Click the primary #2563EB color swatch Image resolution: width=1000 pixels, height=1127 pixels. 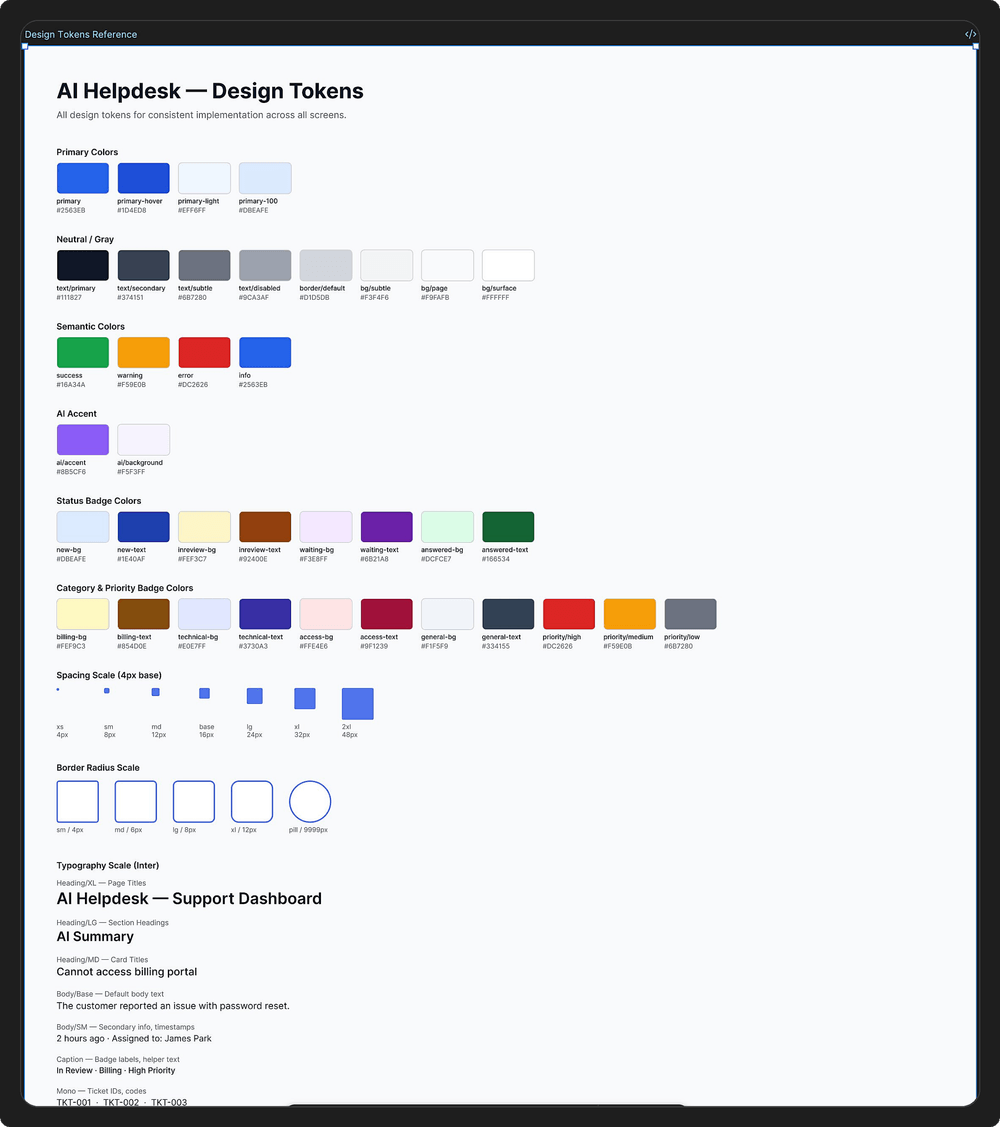click(x=83, y=178)
